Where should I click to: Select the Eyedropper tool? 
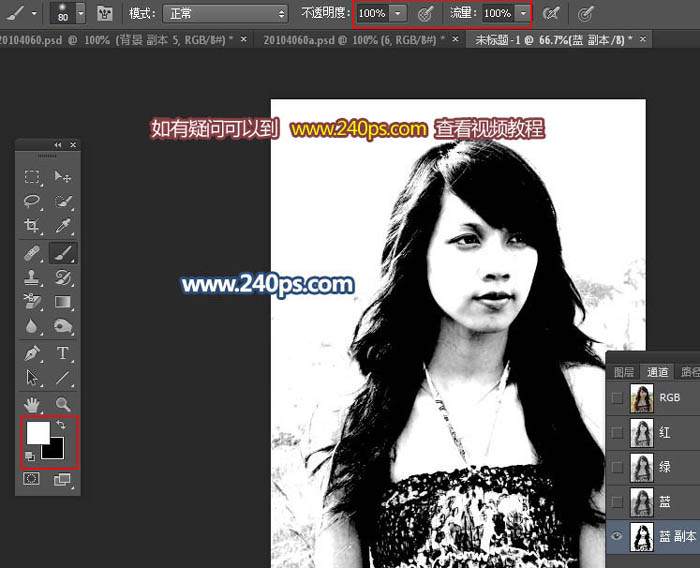pyautogui.click(x=62, y=227)
